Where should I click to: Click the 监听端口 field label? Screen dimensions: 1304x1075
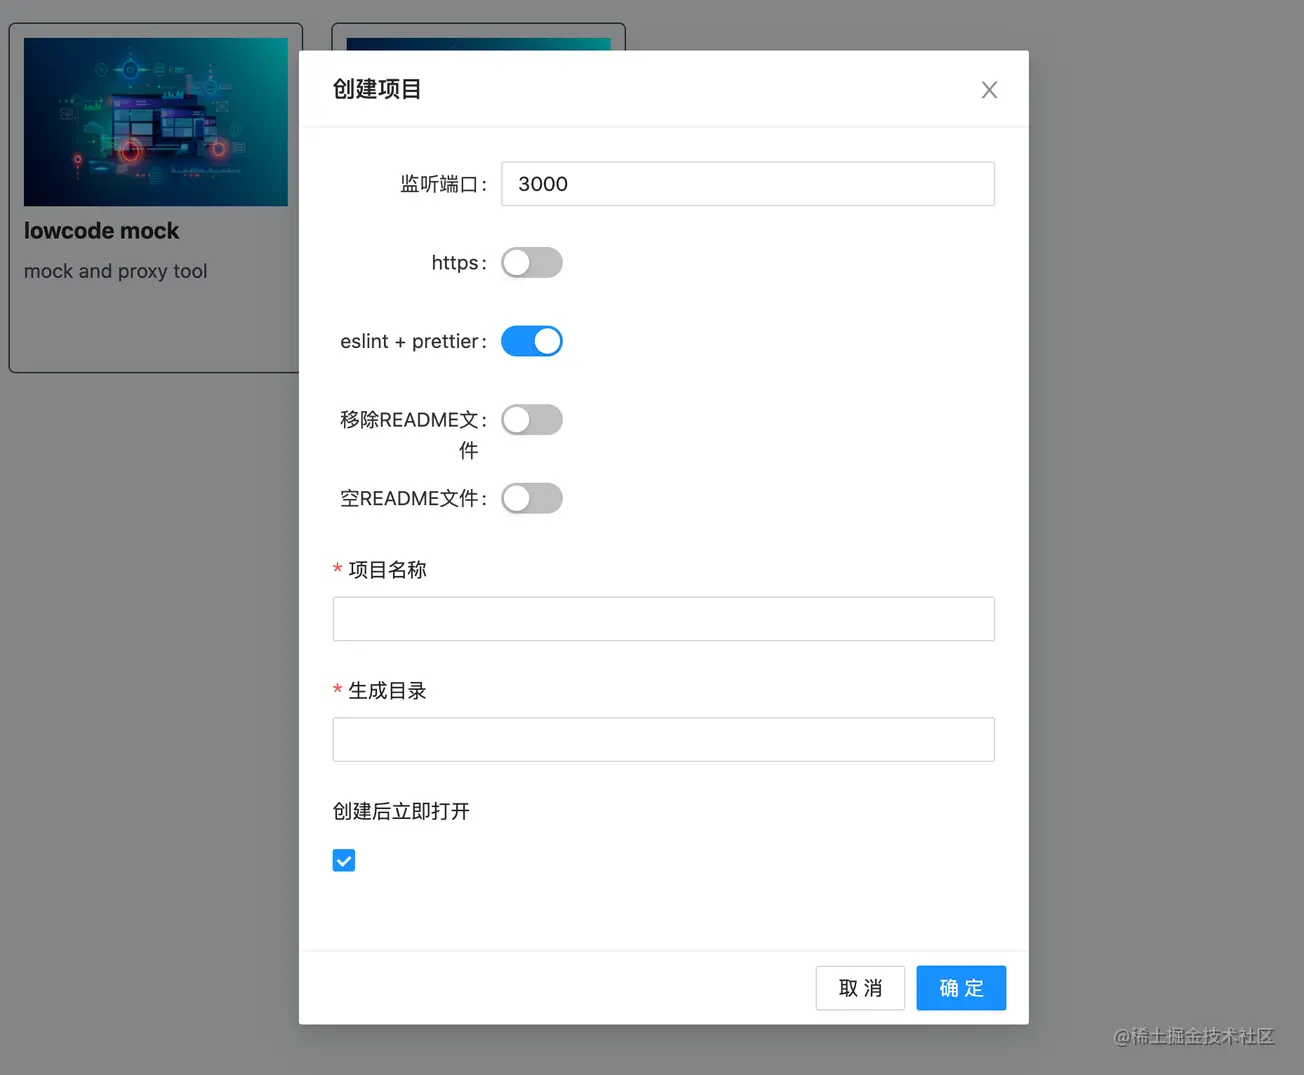click(x=440, y=184)
